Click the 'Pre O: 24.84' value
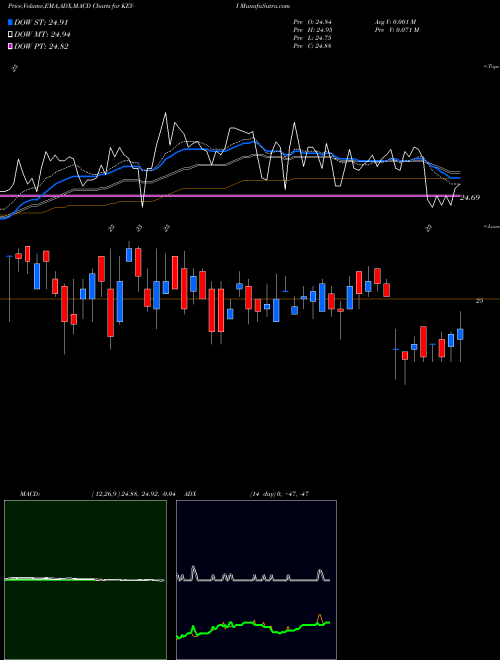This screenshot has width=500, height=660. [x=312, y=22]
